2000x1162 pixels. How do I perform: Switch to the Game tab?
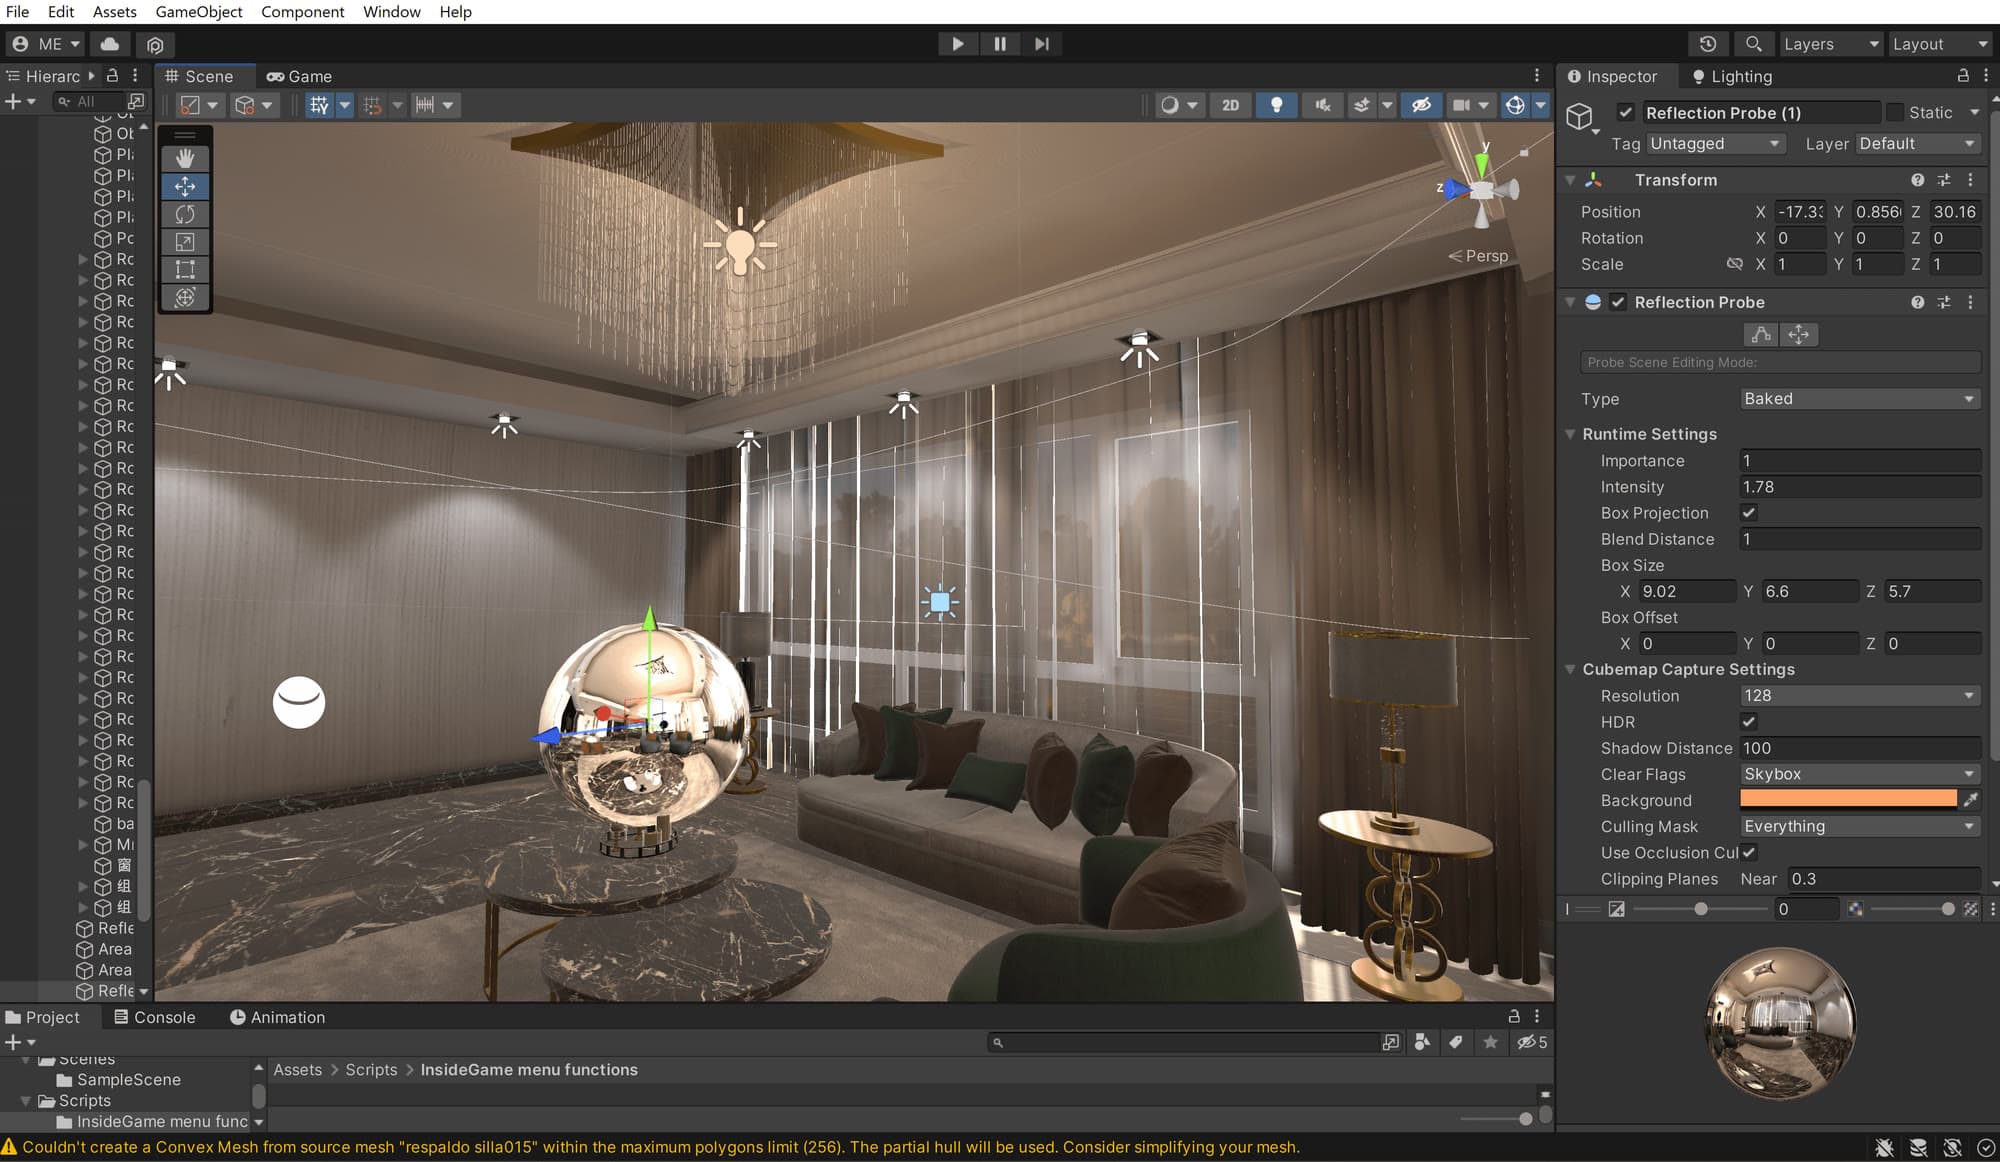click(299, 76)
